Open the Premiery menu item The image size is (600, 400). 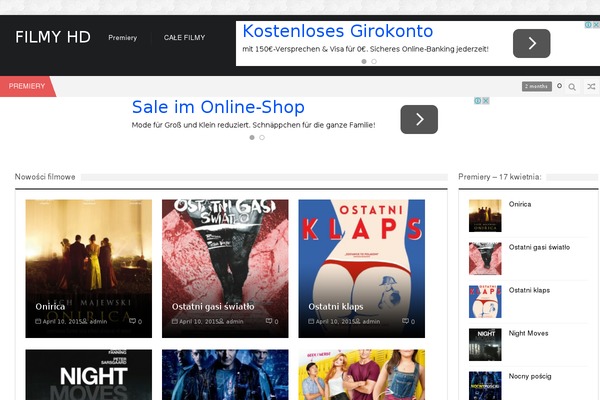tap(122, 38)
